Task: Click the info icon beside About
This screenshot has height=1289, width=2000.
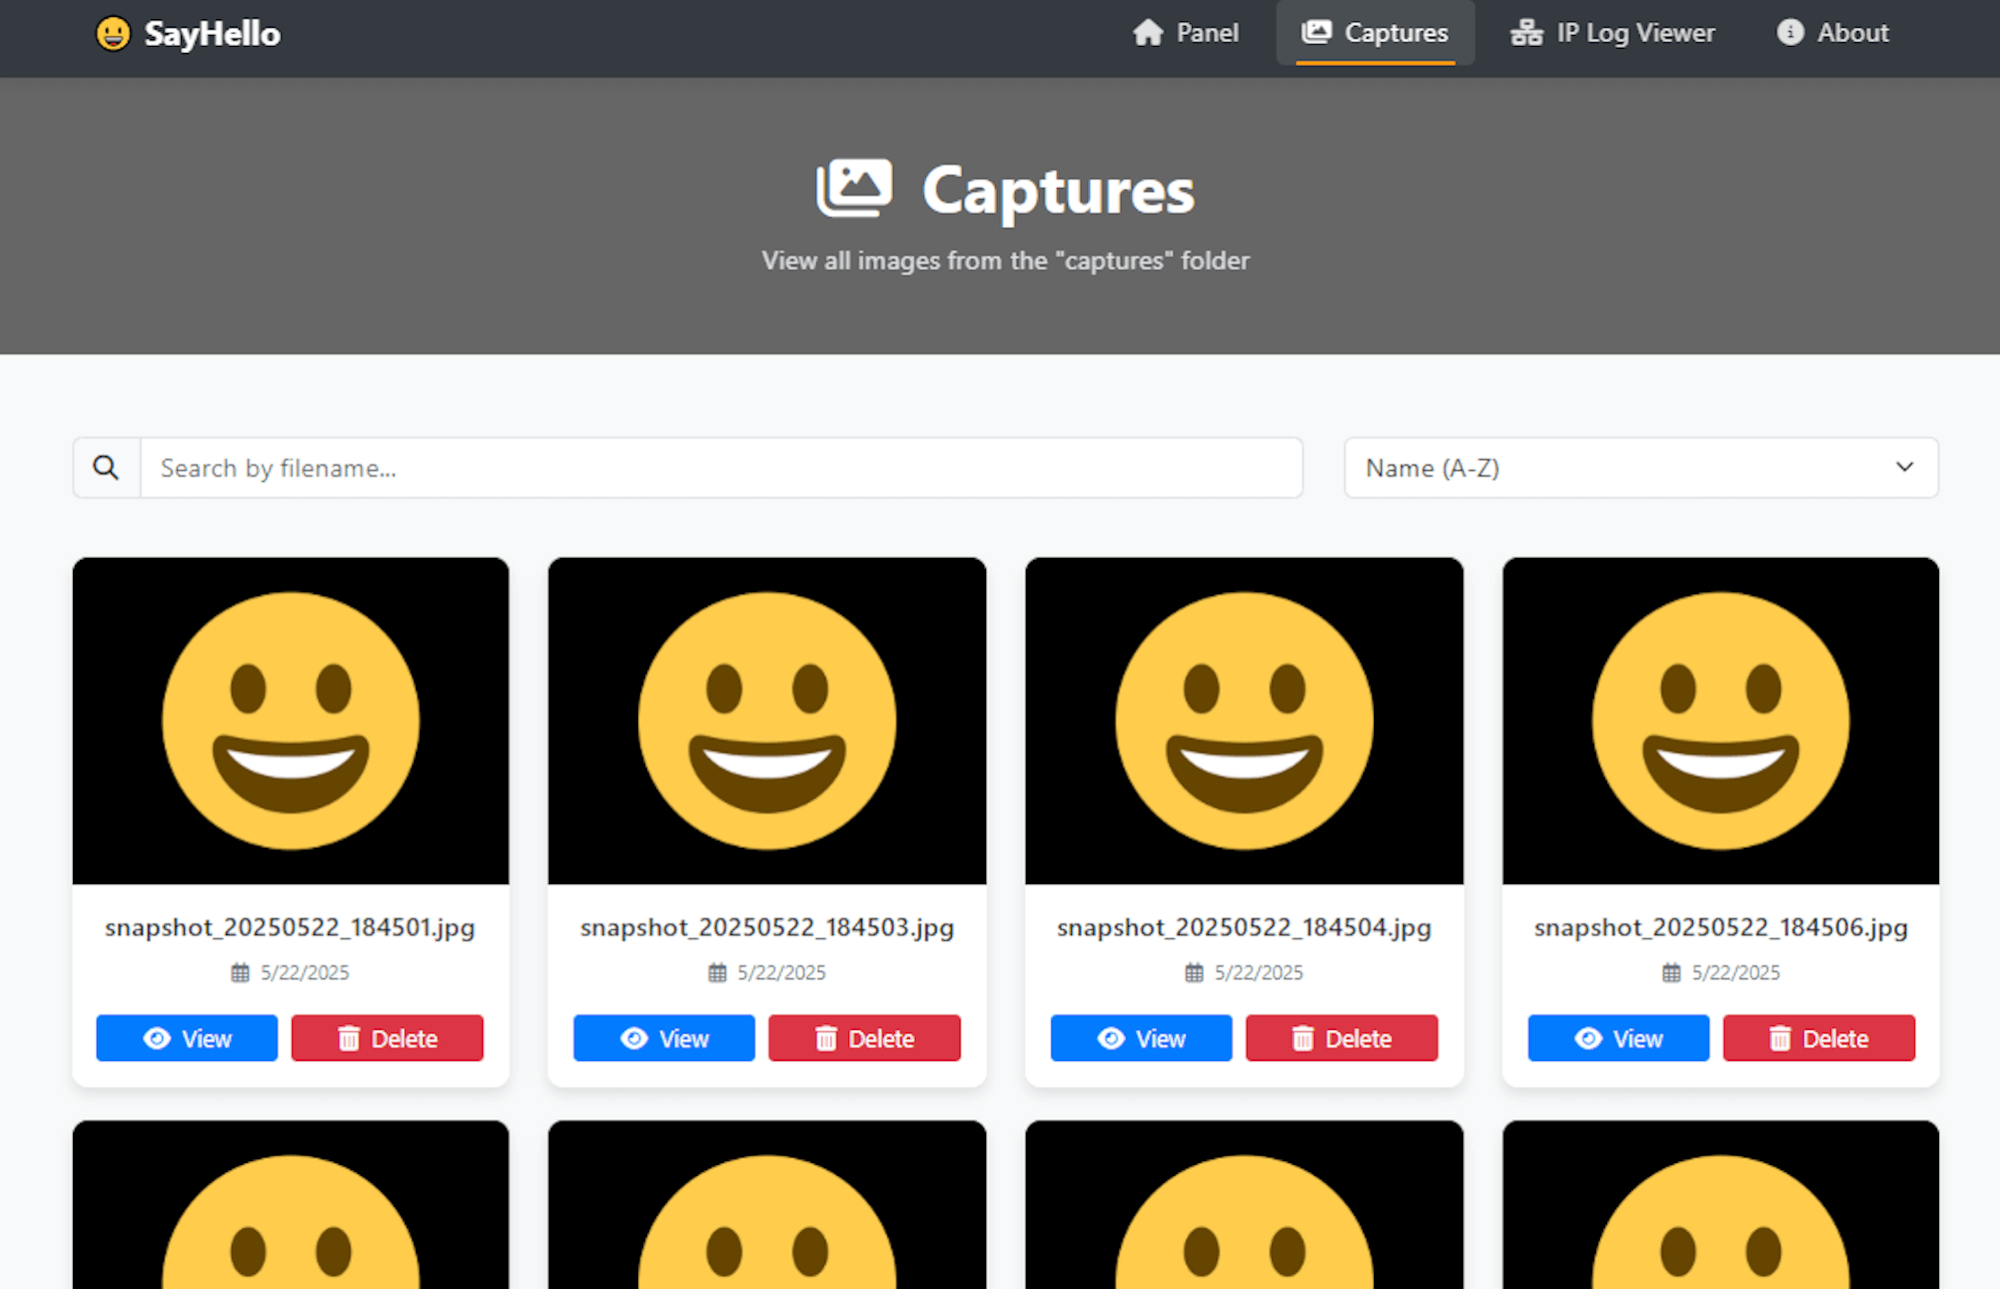Action: tap(1790, 32)
